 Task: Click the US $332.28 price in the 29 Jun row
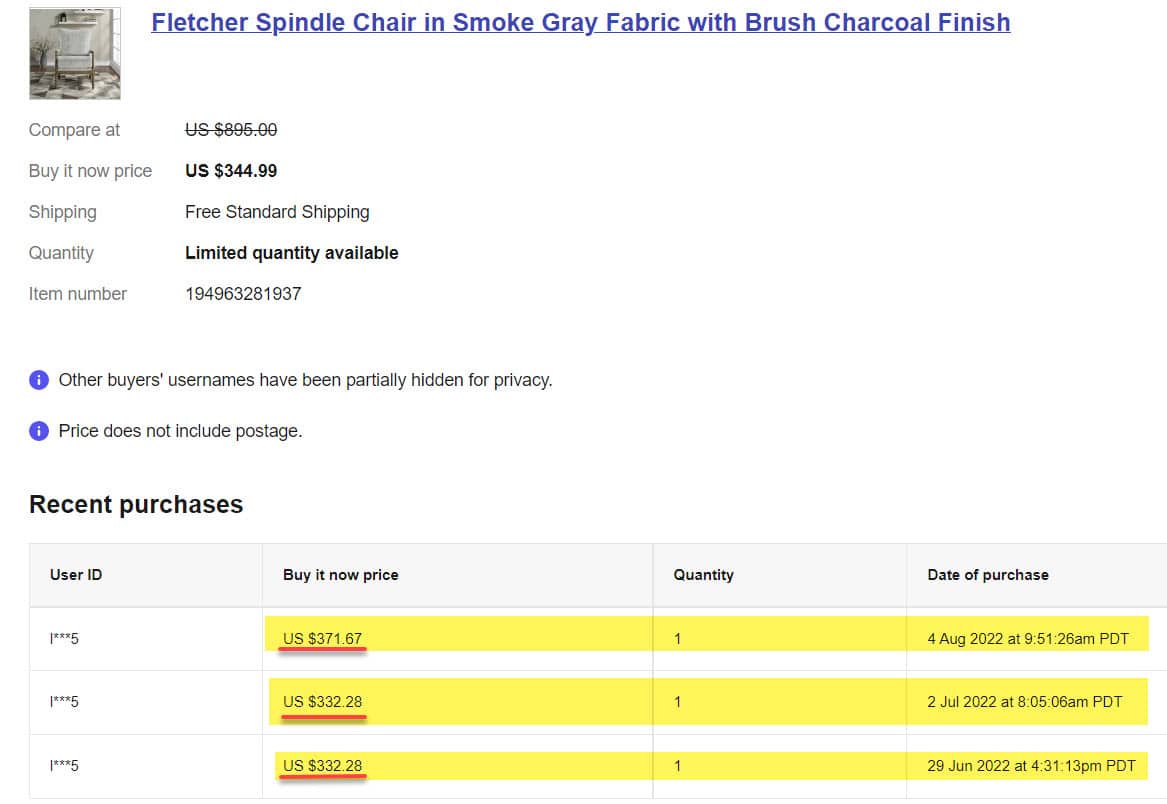(x=322, y=766)
